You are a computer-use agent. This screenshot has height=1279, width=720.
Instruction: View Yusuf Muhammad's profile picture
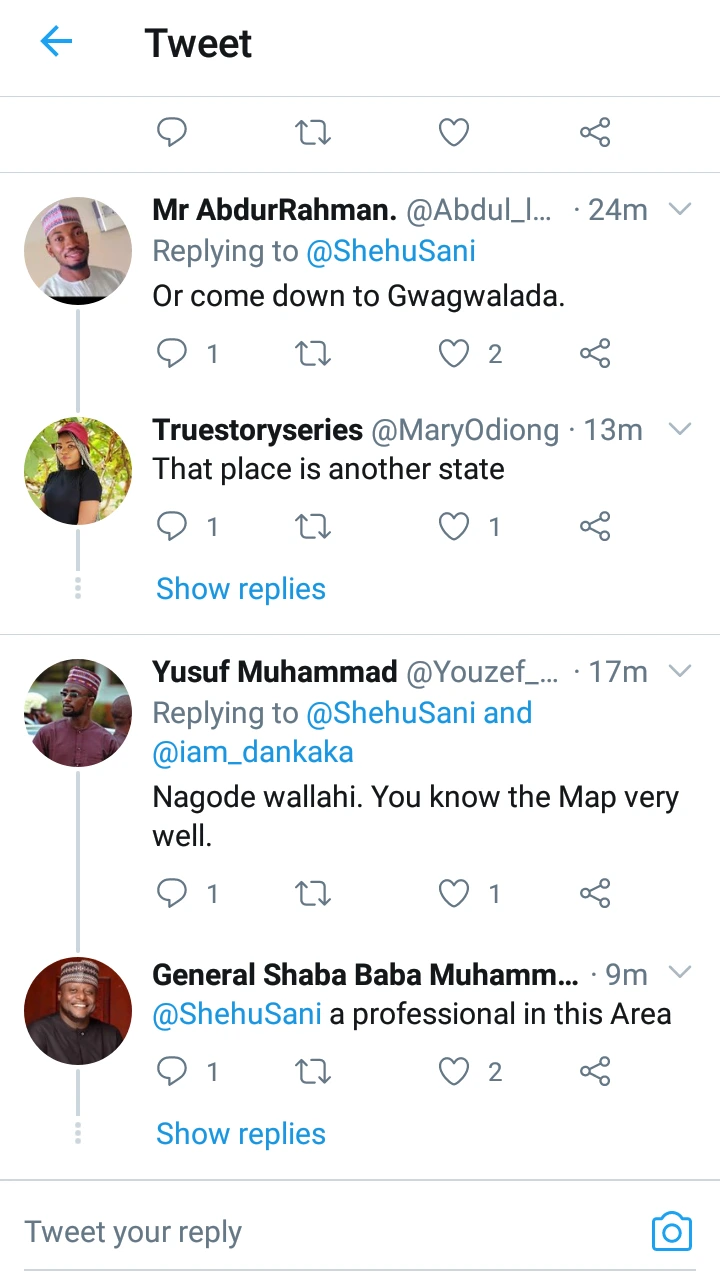coord(78,713)
